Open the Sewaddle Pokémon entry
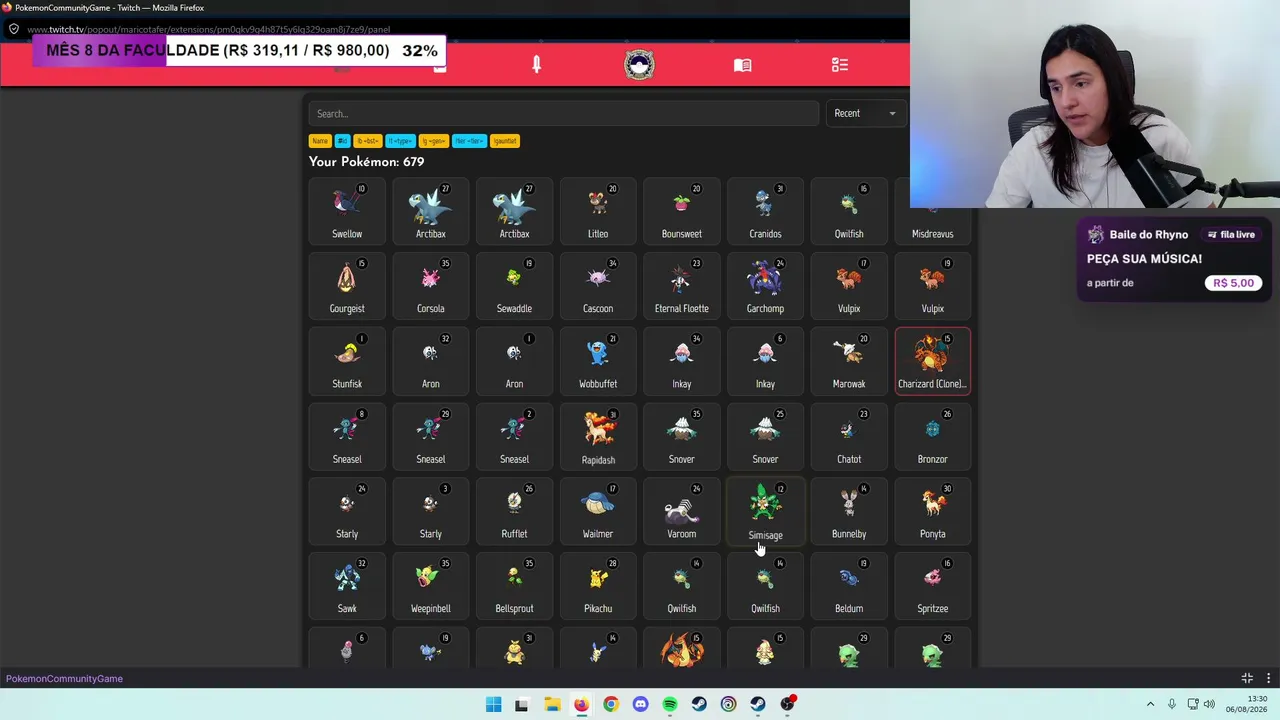1280x720 pixels. click(x=514, y=287)
